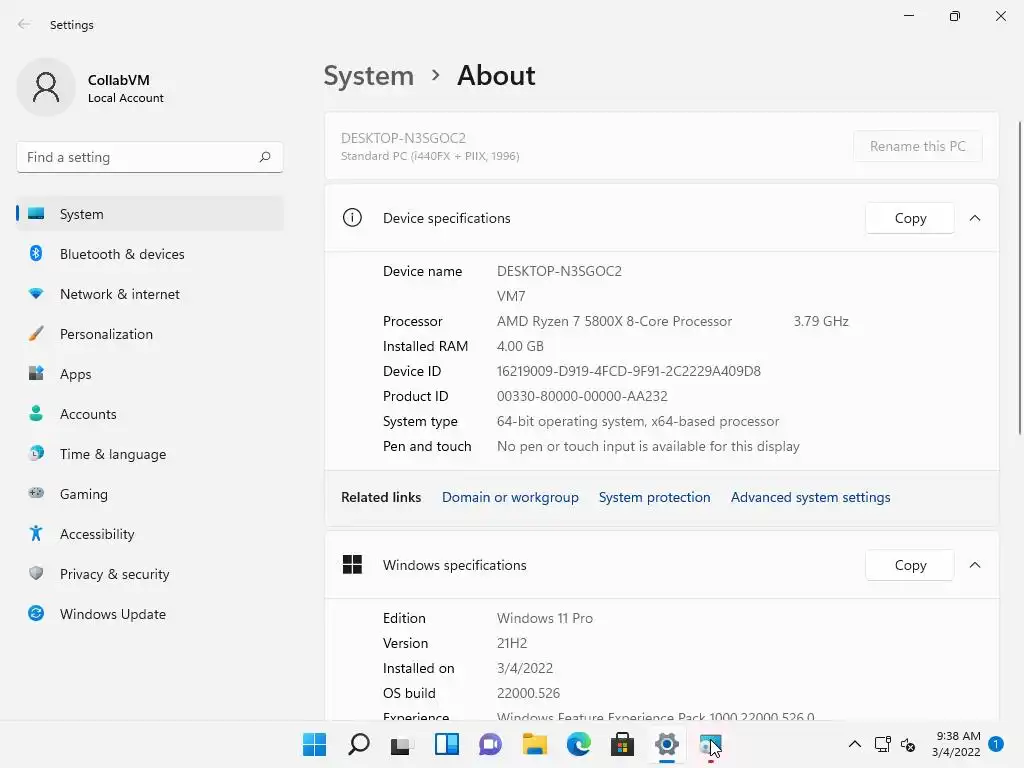The height and width of the screenshot is (768, 1024).
Task: Click the Device specifications info icon
Action: [x=352, y=217]
